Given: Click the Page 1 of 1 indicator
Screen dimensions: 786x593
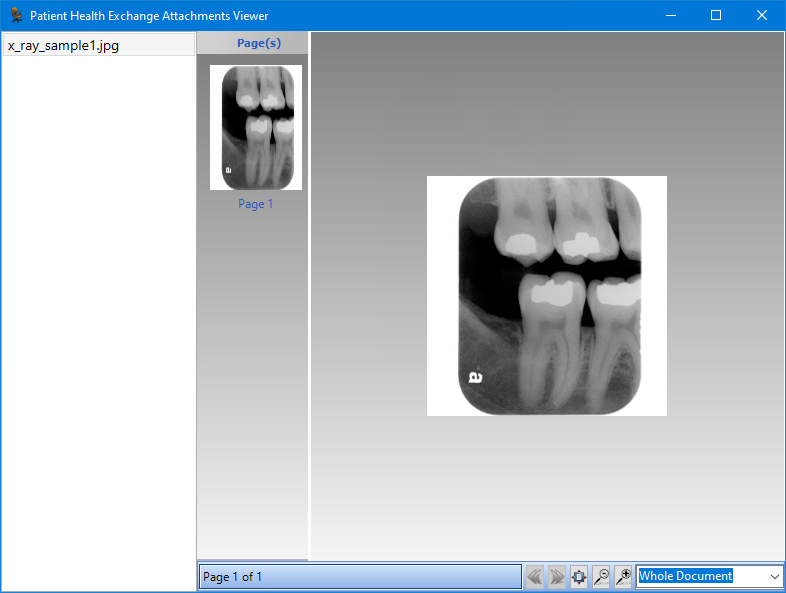Looking at the screenshot, I should 360,577.
